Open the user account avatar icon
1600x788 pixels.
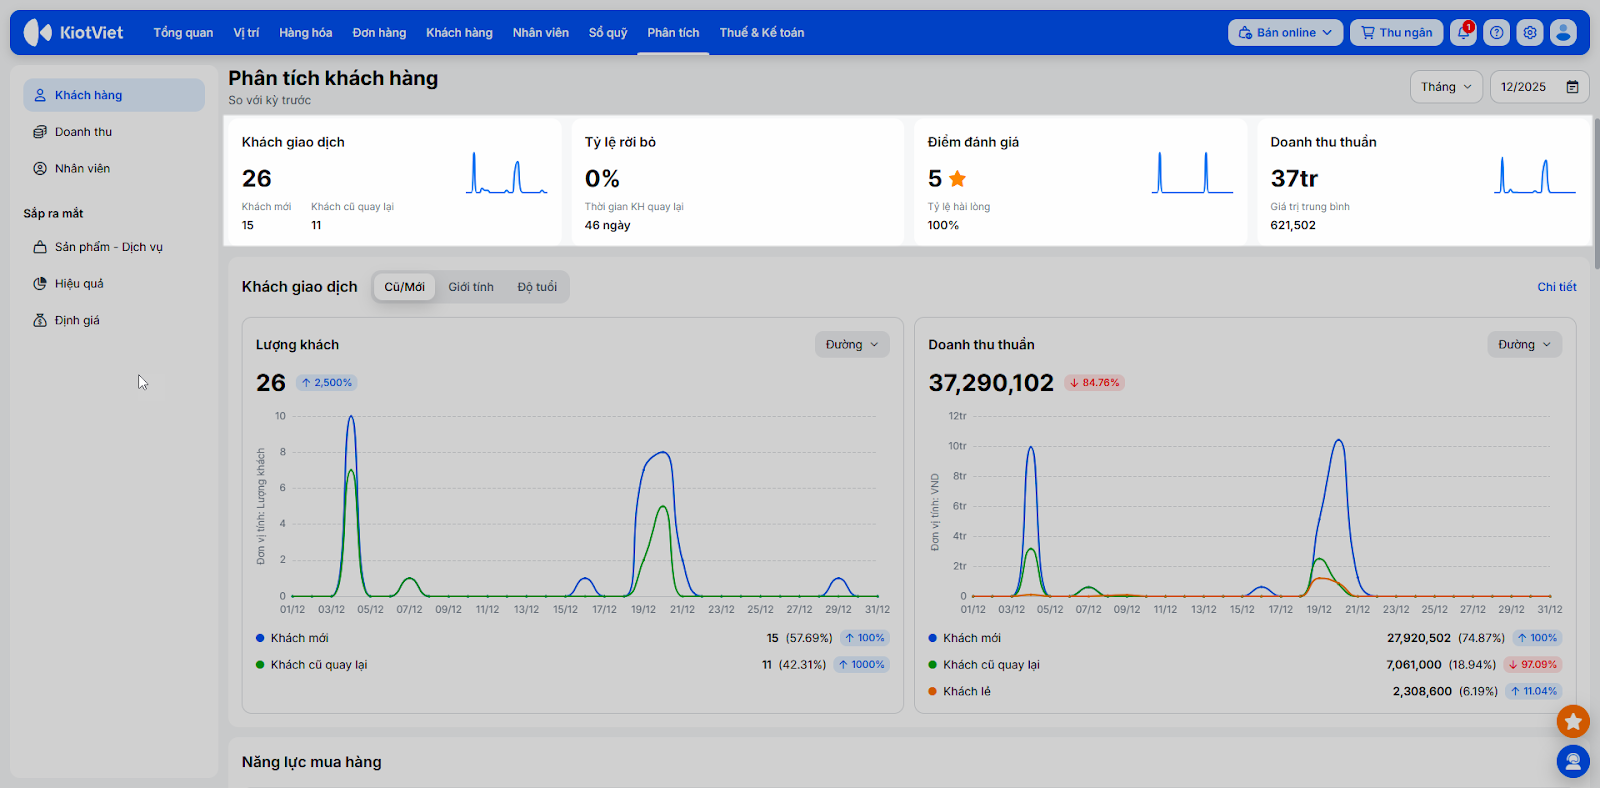pos(1563,33)
